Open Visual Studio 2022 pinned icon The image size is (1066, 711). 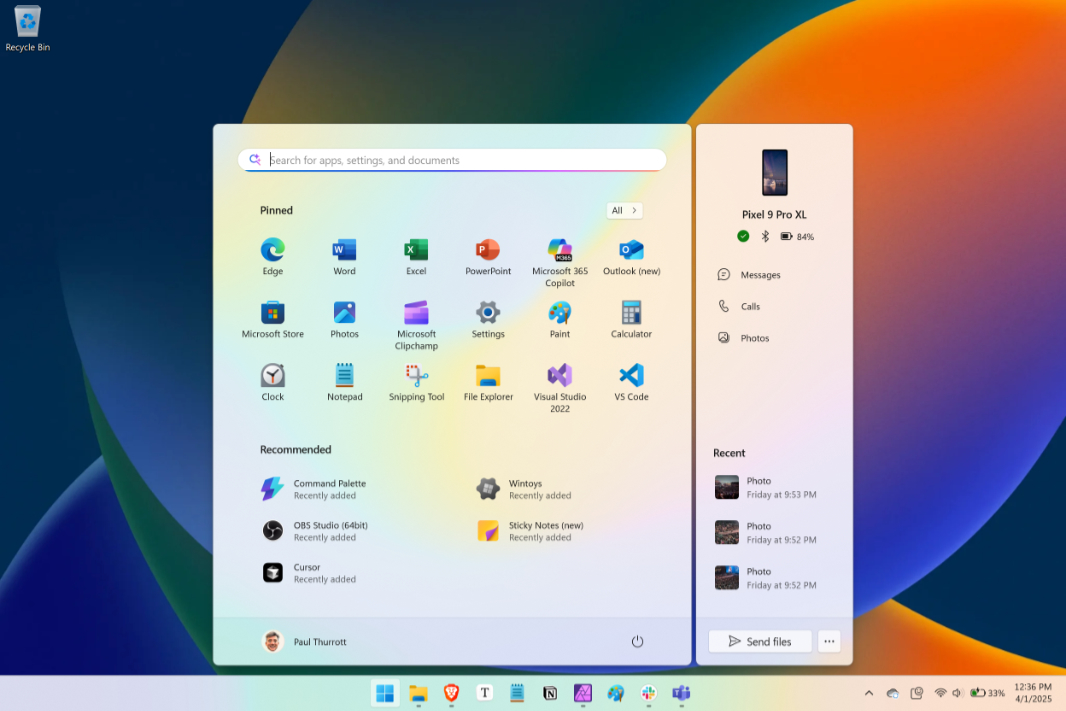(560, 387)
